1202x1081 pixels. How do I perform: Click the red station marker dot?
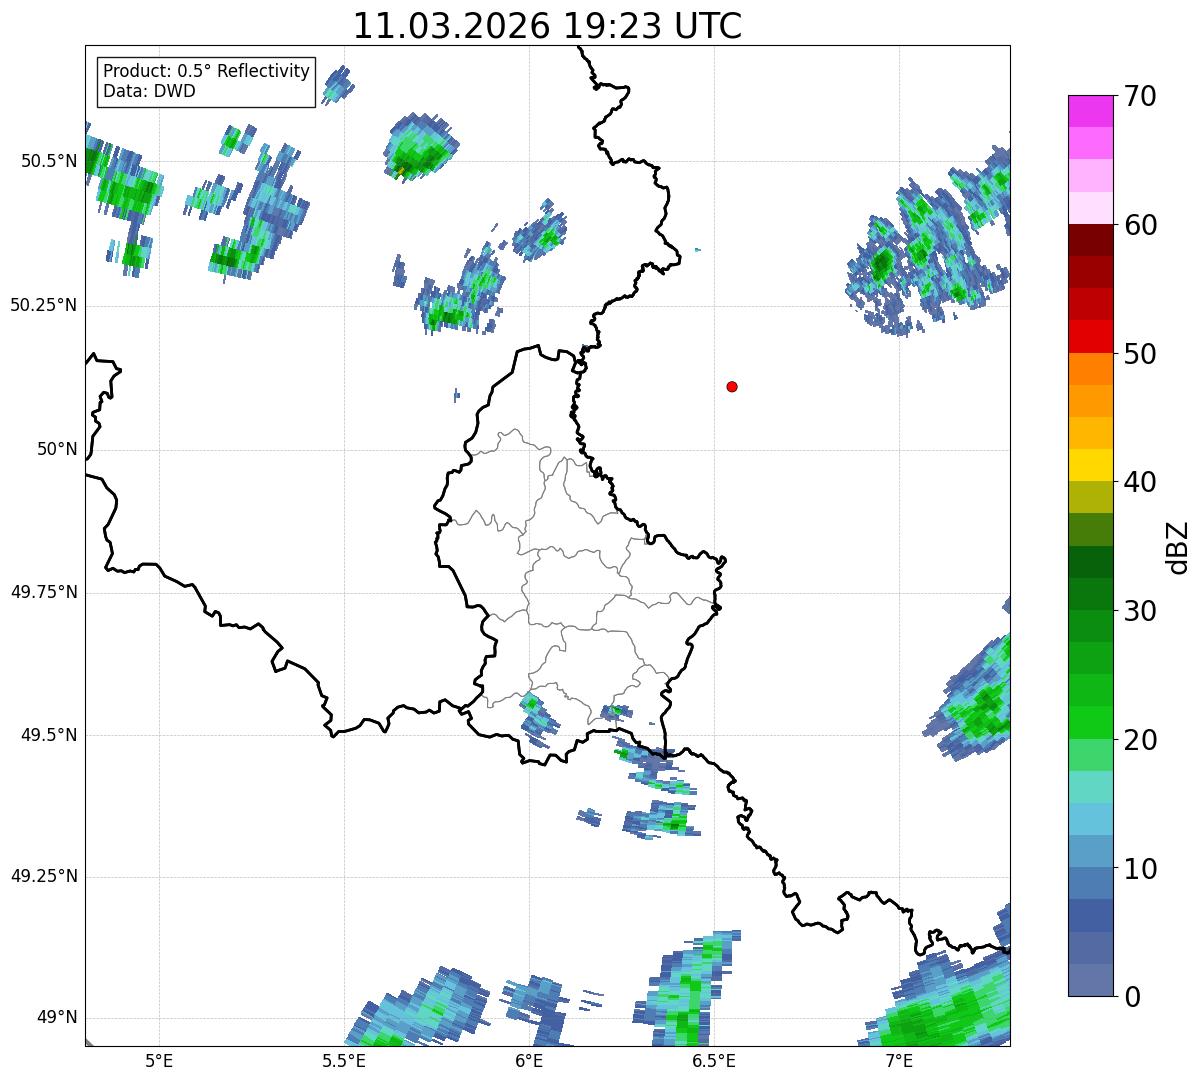(732, 386)
